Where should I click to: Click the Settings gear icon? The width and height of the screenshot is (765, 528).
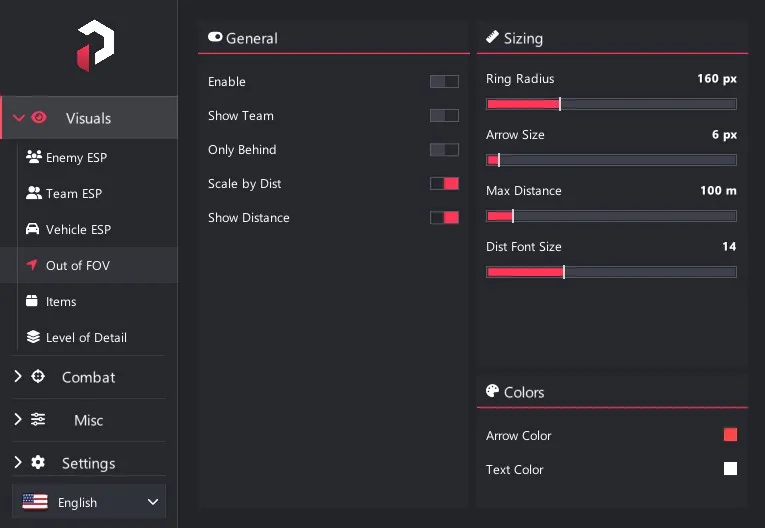(38, 462)
